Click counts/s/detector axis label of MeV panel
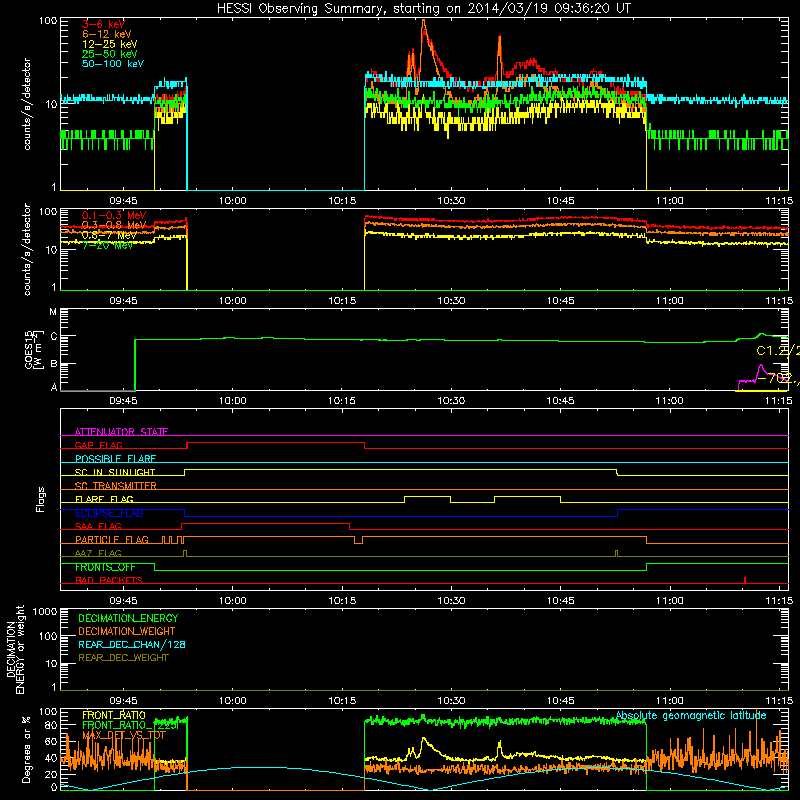This screenshot has height=800, width=800. [x=27, y=249]
